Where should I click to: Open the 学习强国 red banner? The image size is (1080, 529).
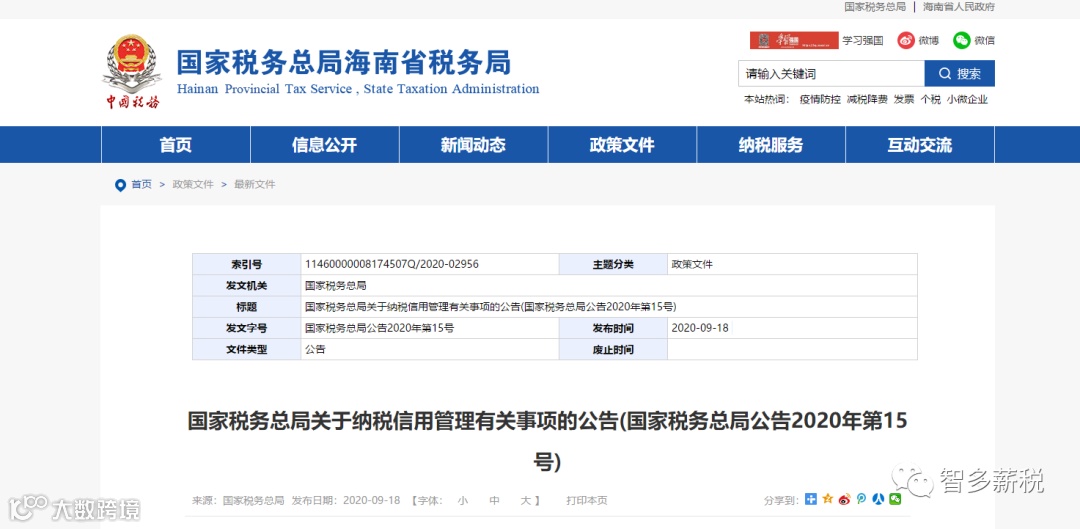(x=794, y=40)
